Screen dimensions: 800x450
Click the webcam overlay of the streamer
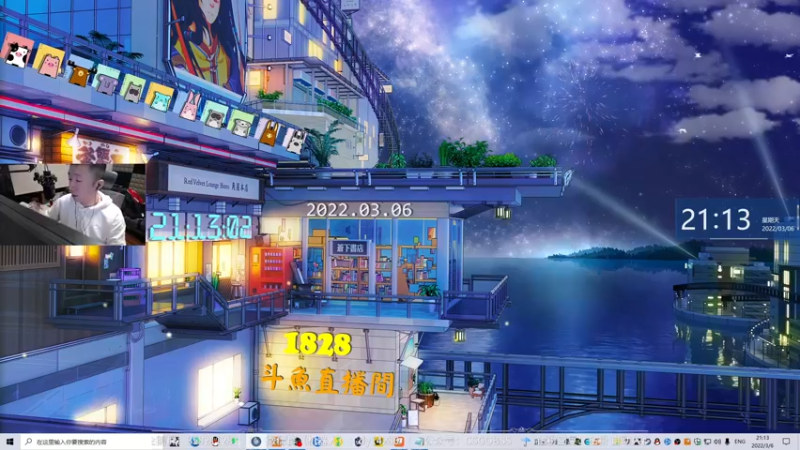pos(72,204)
